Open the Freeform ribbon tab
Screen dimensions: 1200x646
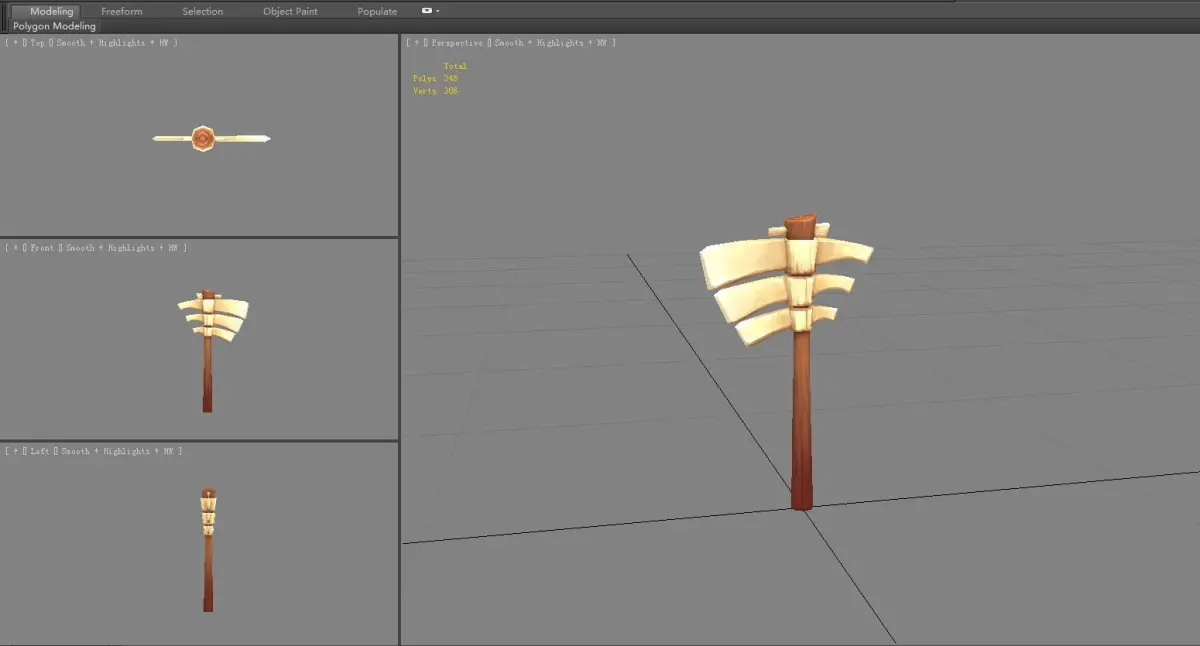click(122, 11)
